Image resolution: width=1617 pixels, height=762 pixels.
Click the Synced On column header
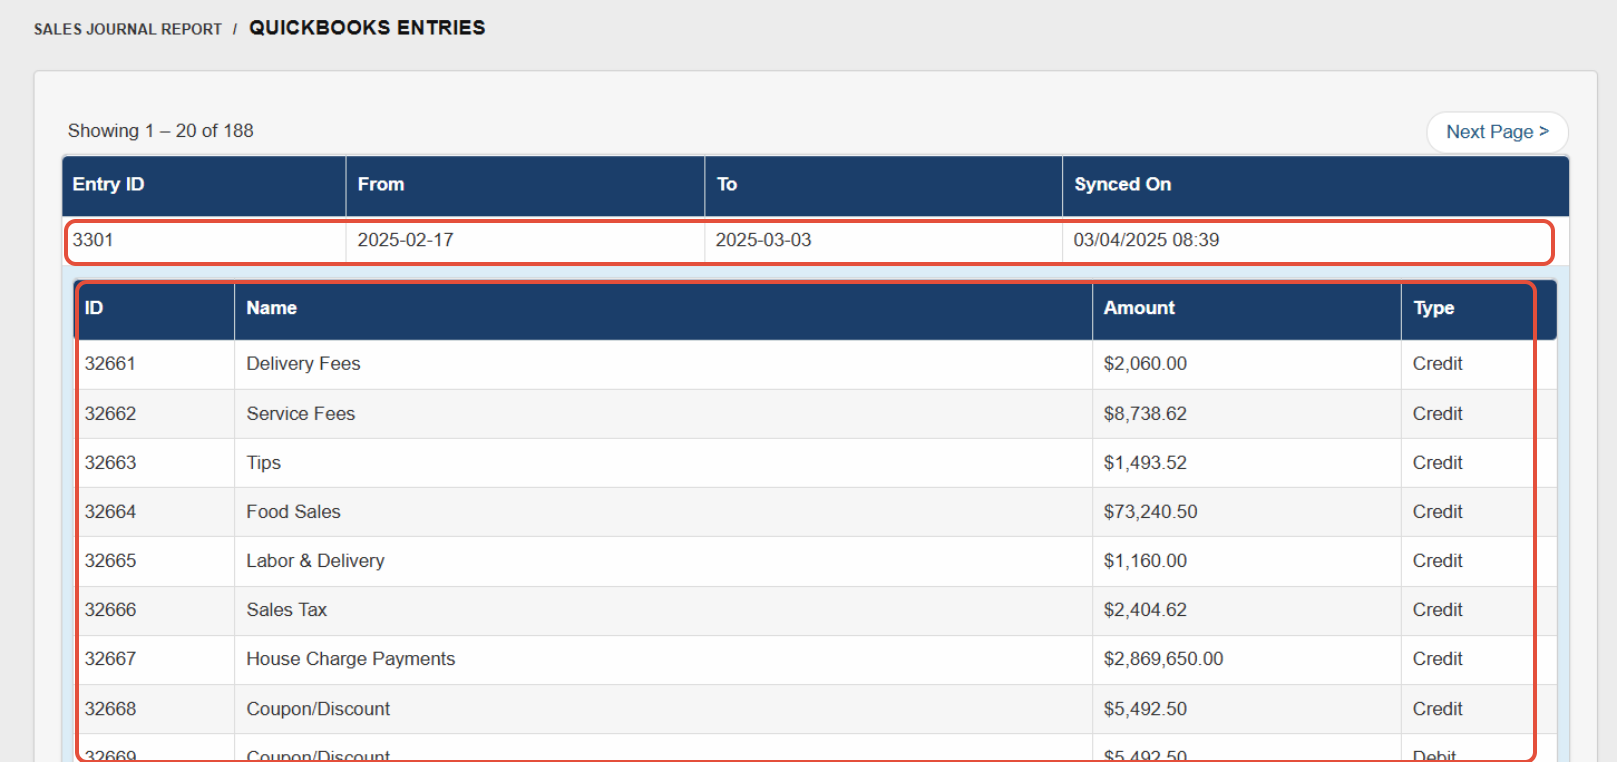1315,185
